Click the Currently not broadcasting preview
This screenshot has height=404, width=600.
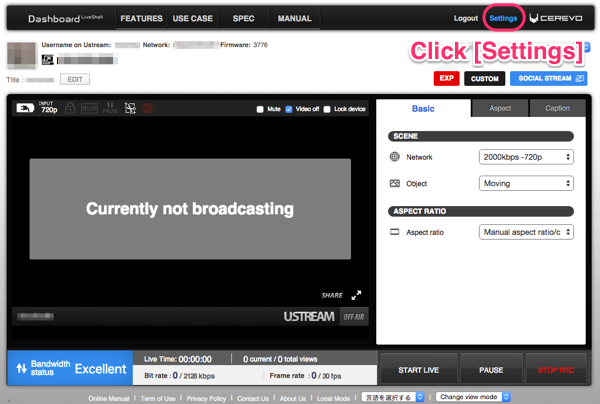[x=190, y=209]
